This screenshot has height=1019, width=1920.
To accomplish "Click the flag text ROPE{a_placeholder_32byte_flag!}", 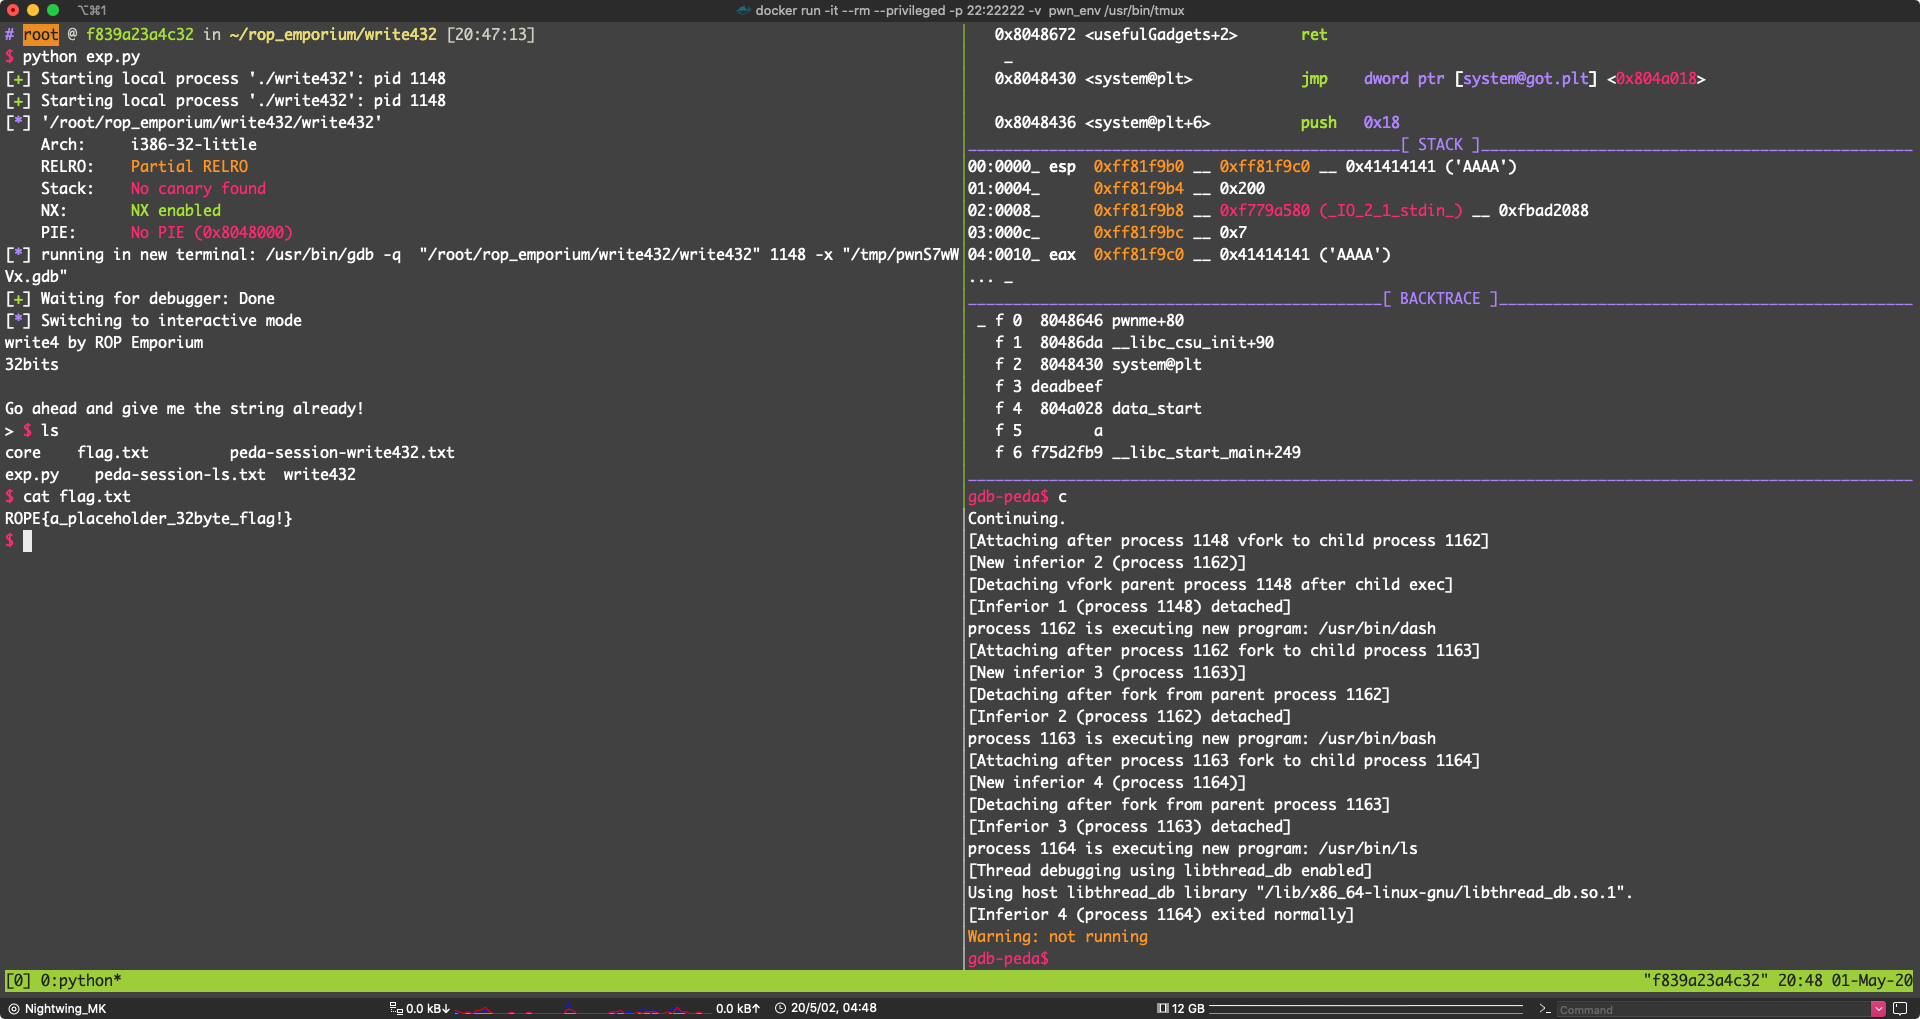I will click(x=148, y=519).
